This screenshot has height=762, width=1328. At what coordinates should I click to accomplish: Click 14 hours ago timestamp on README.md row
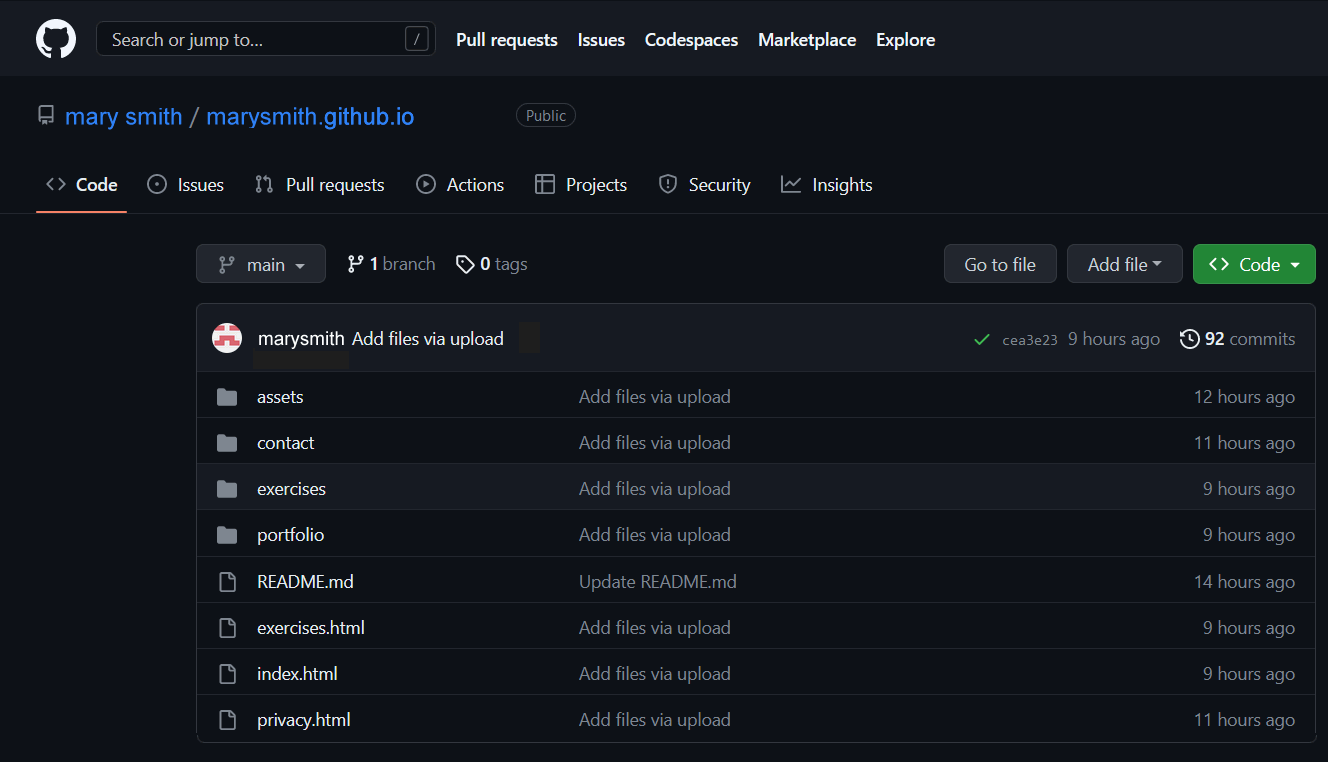[x=1244, y=581]
